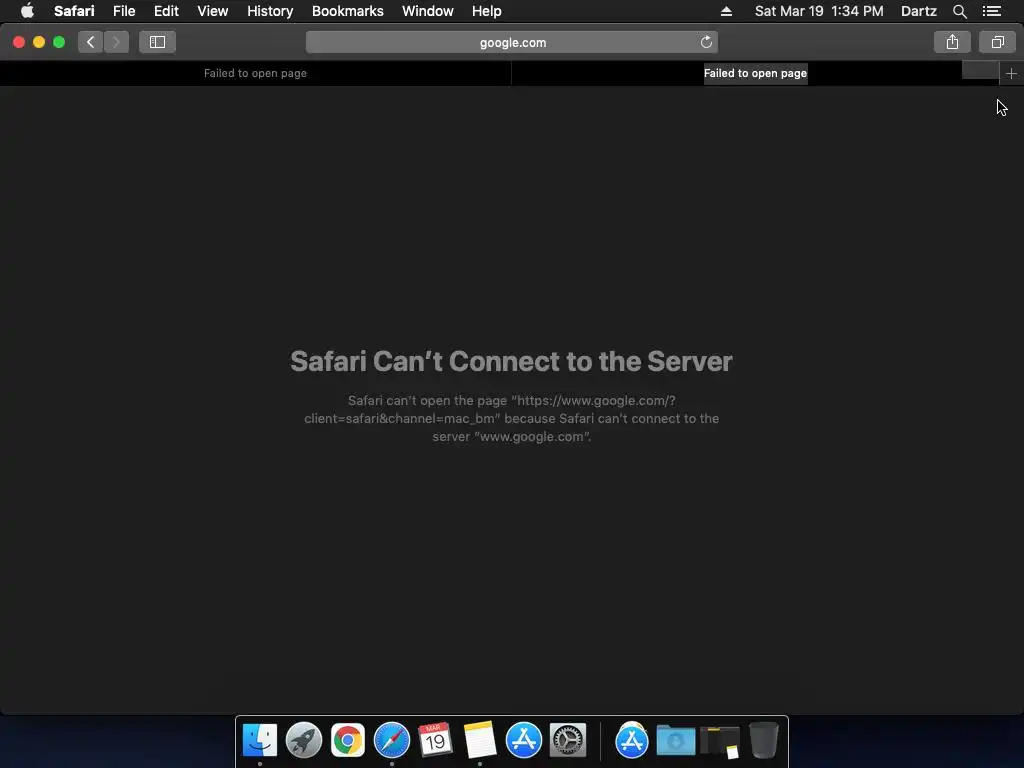Screen dimensions: 1024x768
Task: Open Finder from the Dock
Action: pyautogui.click(x=260, y=740)
